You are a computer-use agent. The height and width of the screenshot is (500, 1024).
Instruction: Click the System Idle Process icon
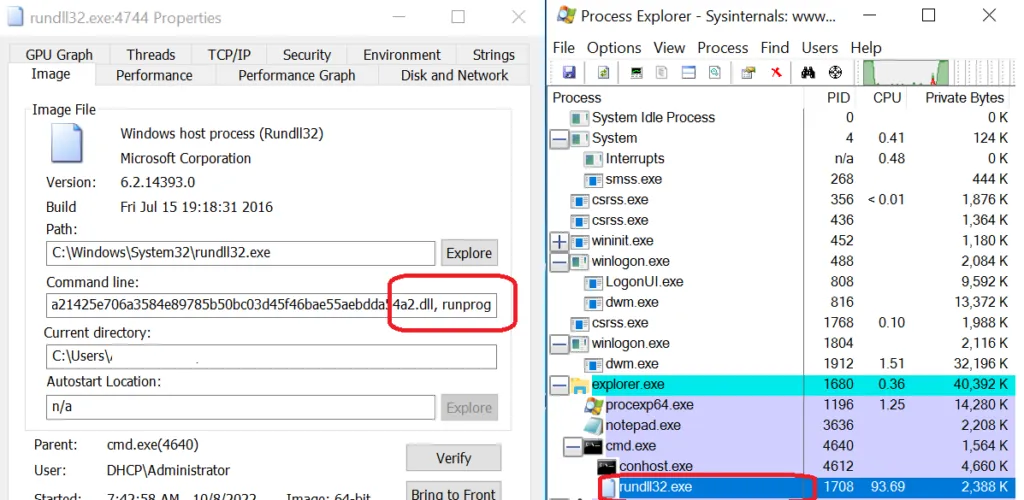coord(579,118)
